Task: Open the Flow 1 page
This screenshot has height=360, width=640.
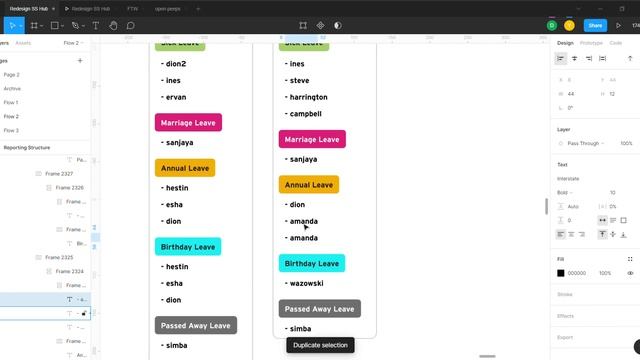Action: click(x=11, y=102)
